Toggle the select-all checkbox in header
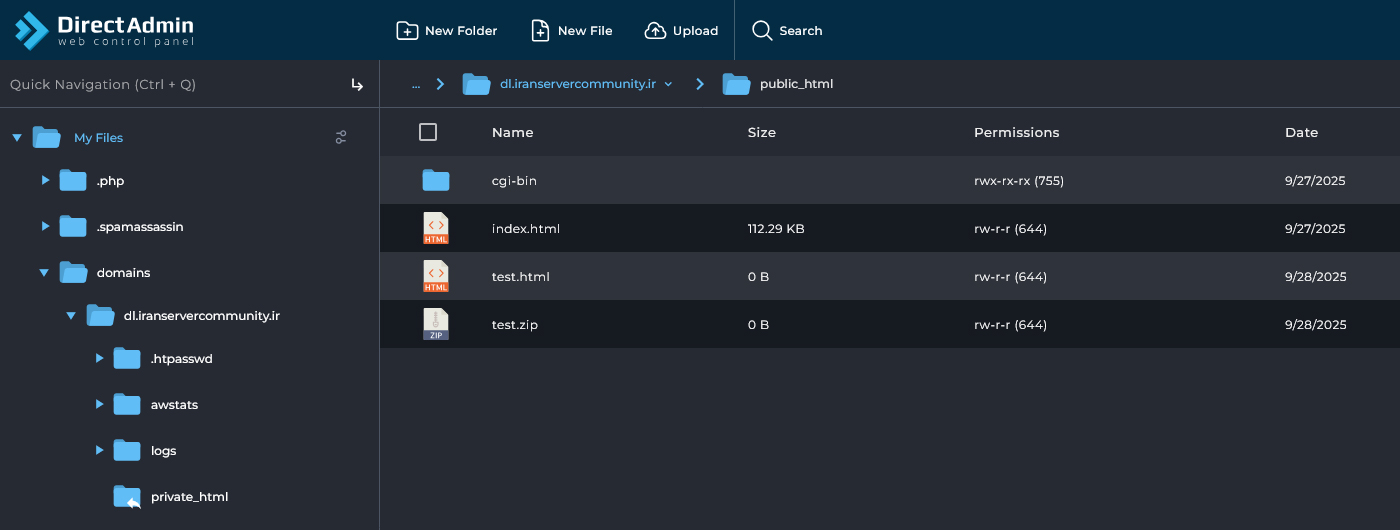The image size is (1400, 530). (x=428, y=132)
